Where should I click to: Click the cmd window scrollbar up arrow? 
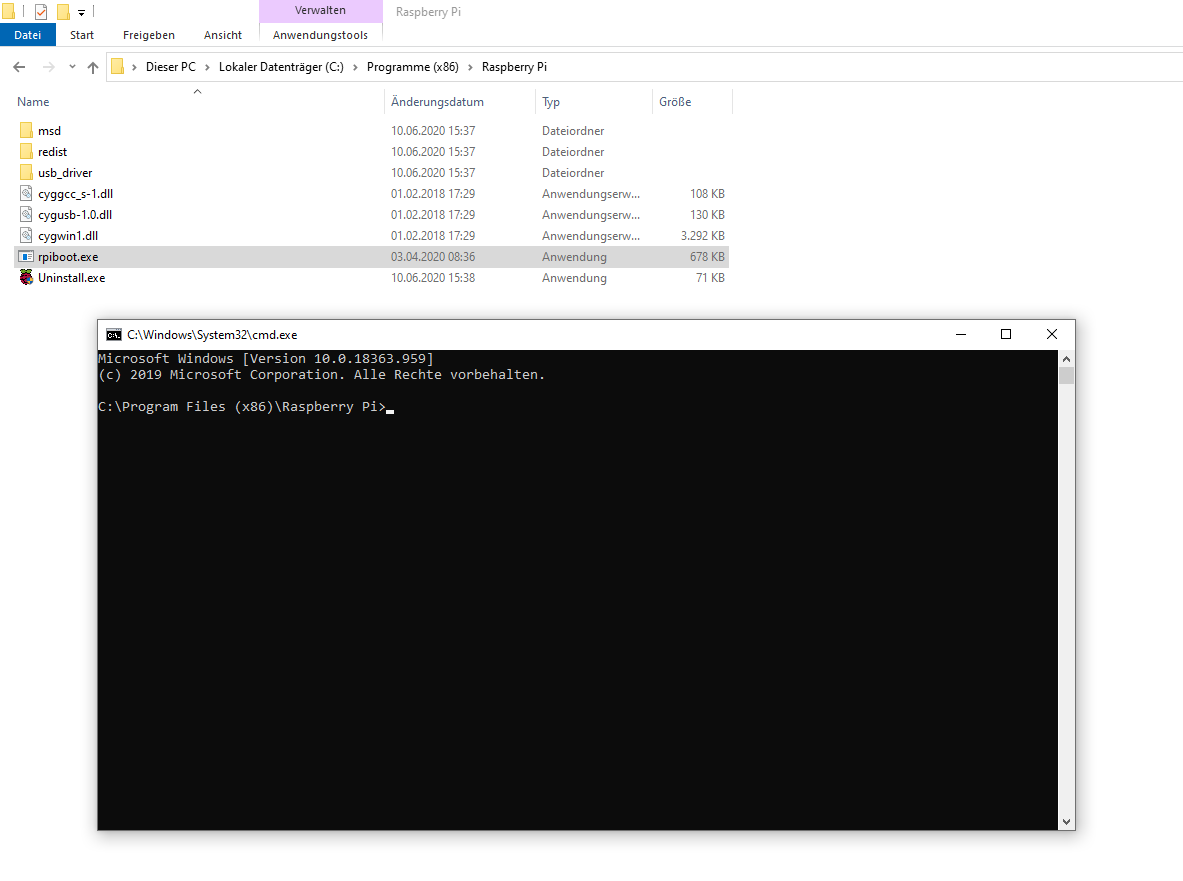(1066, 359)
